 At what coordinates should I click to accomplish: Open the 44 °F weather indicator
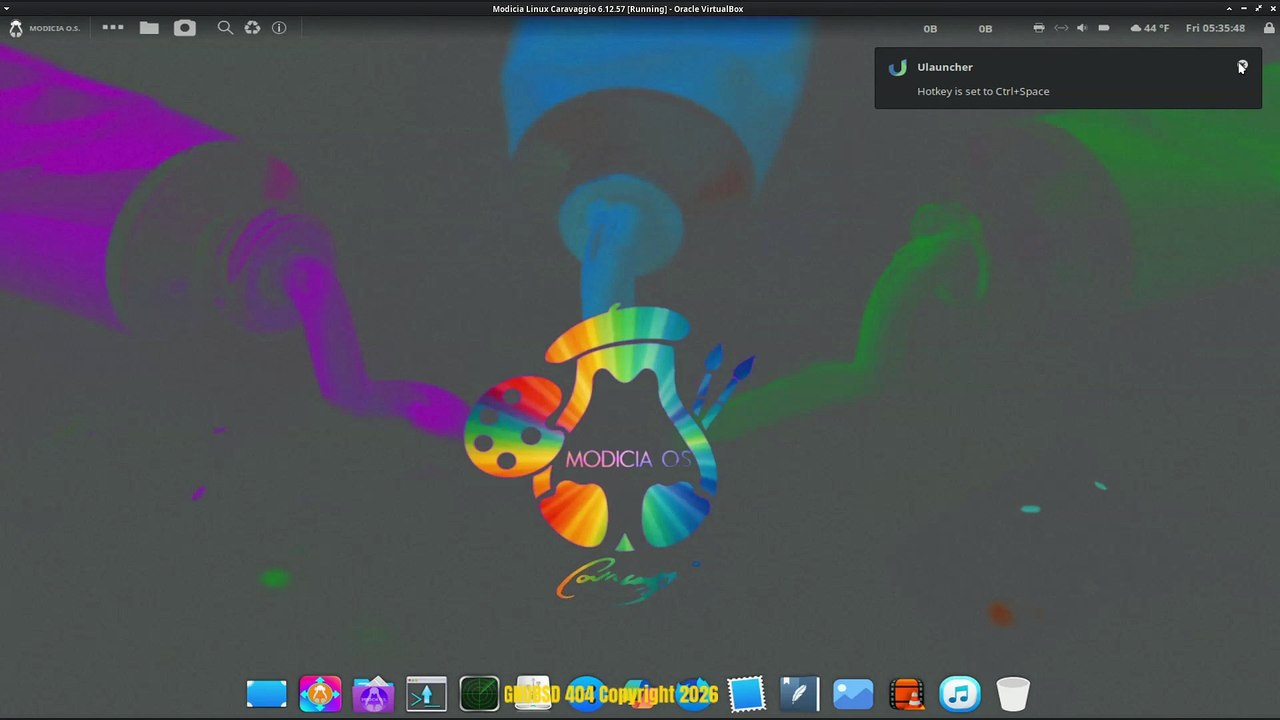1150,28
